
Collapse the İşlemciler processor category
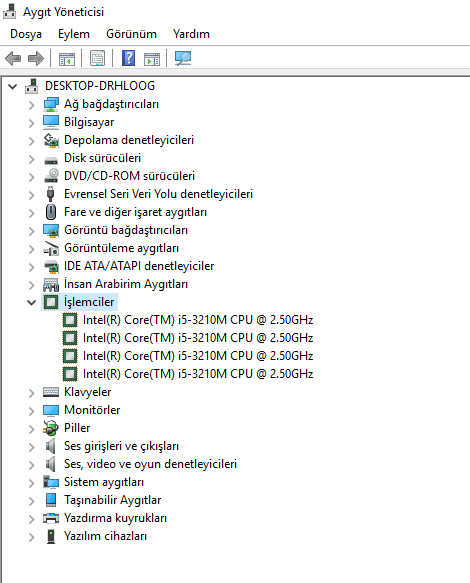tap(32, 302)
